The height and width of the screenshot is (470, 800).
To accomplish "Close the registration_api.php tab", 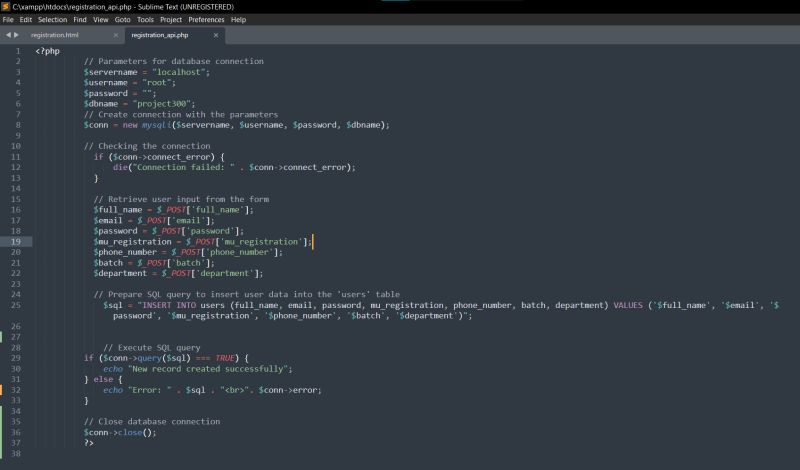I will [x=216, y=35].
